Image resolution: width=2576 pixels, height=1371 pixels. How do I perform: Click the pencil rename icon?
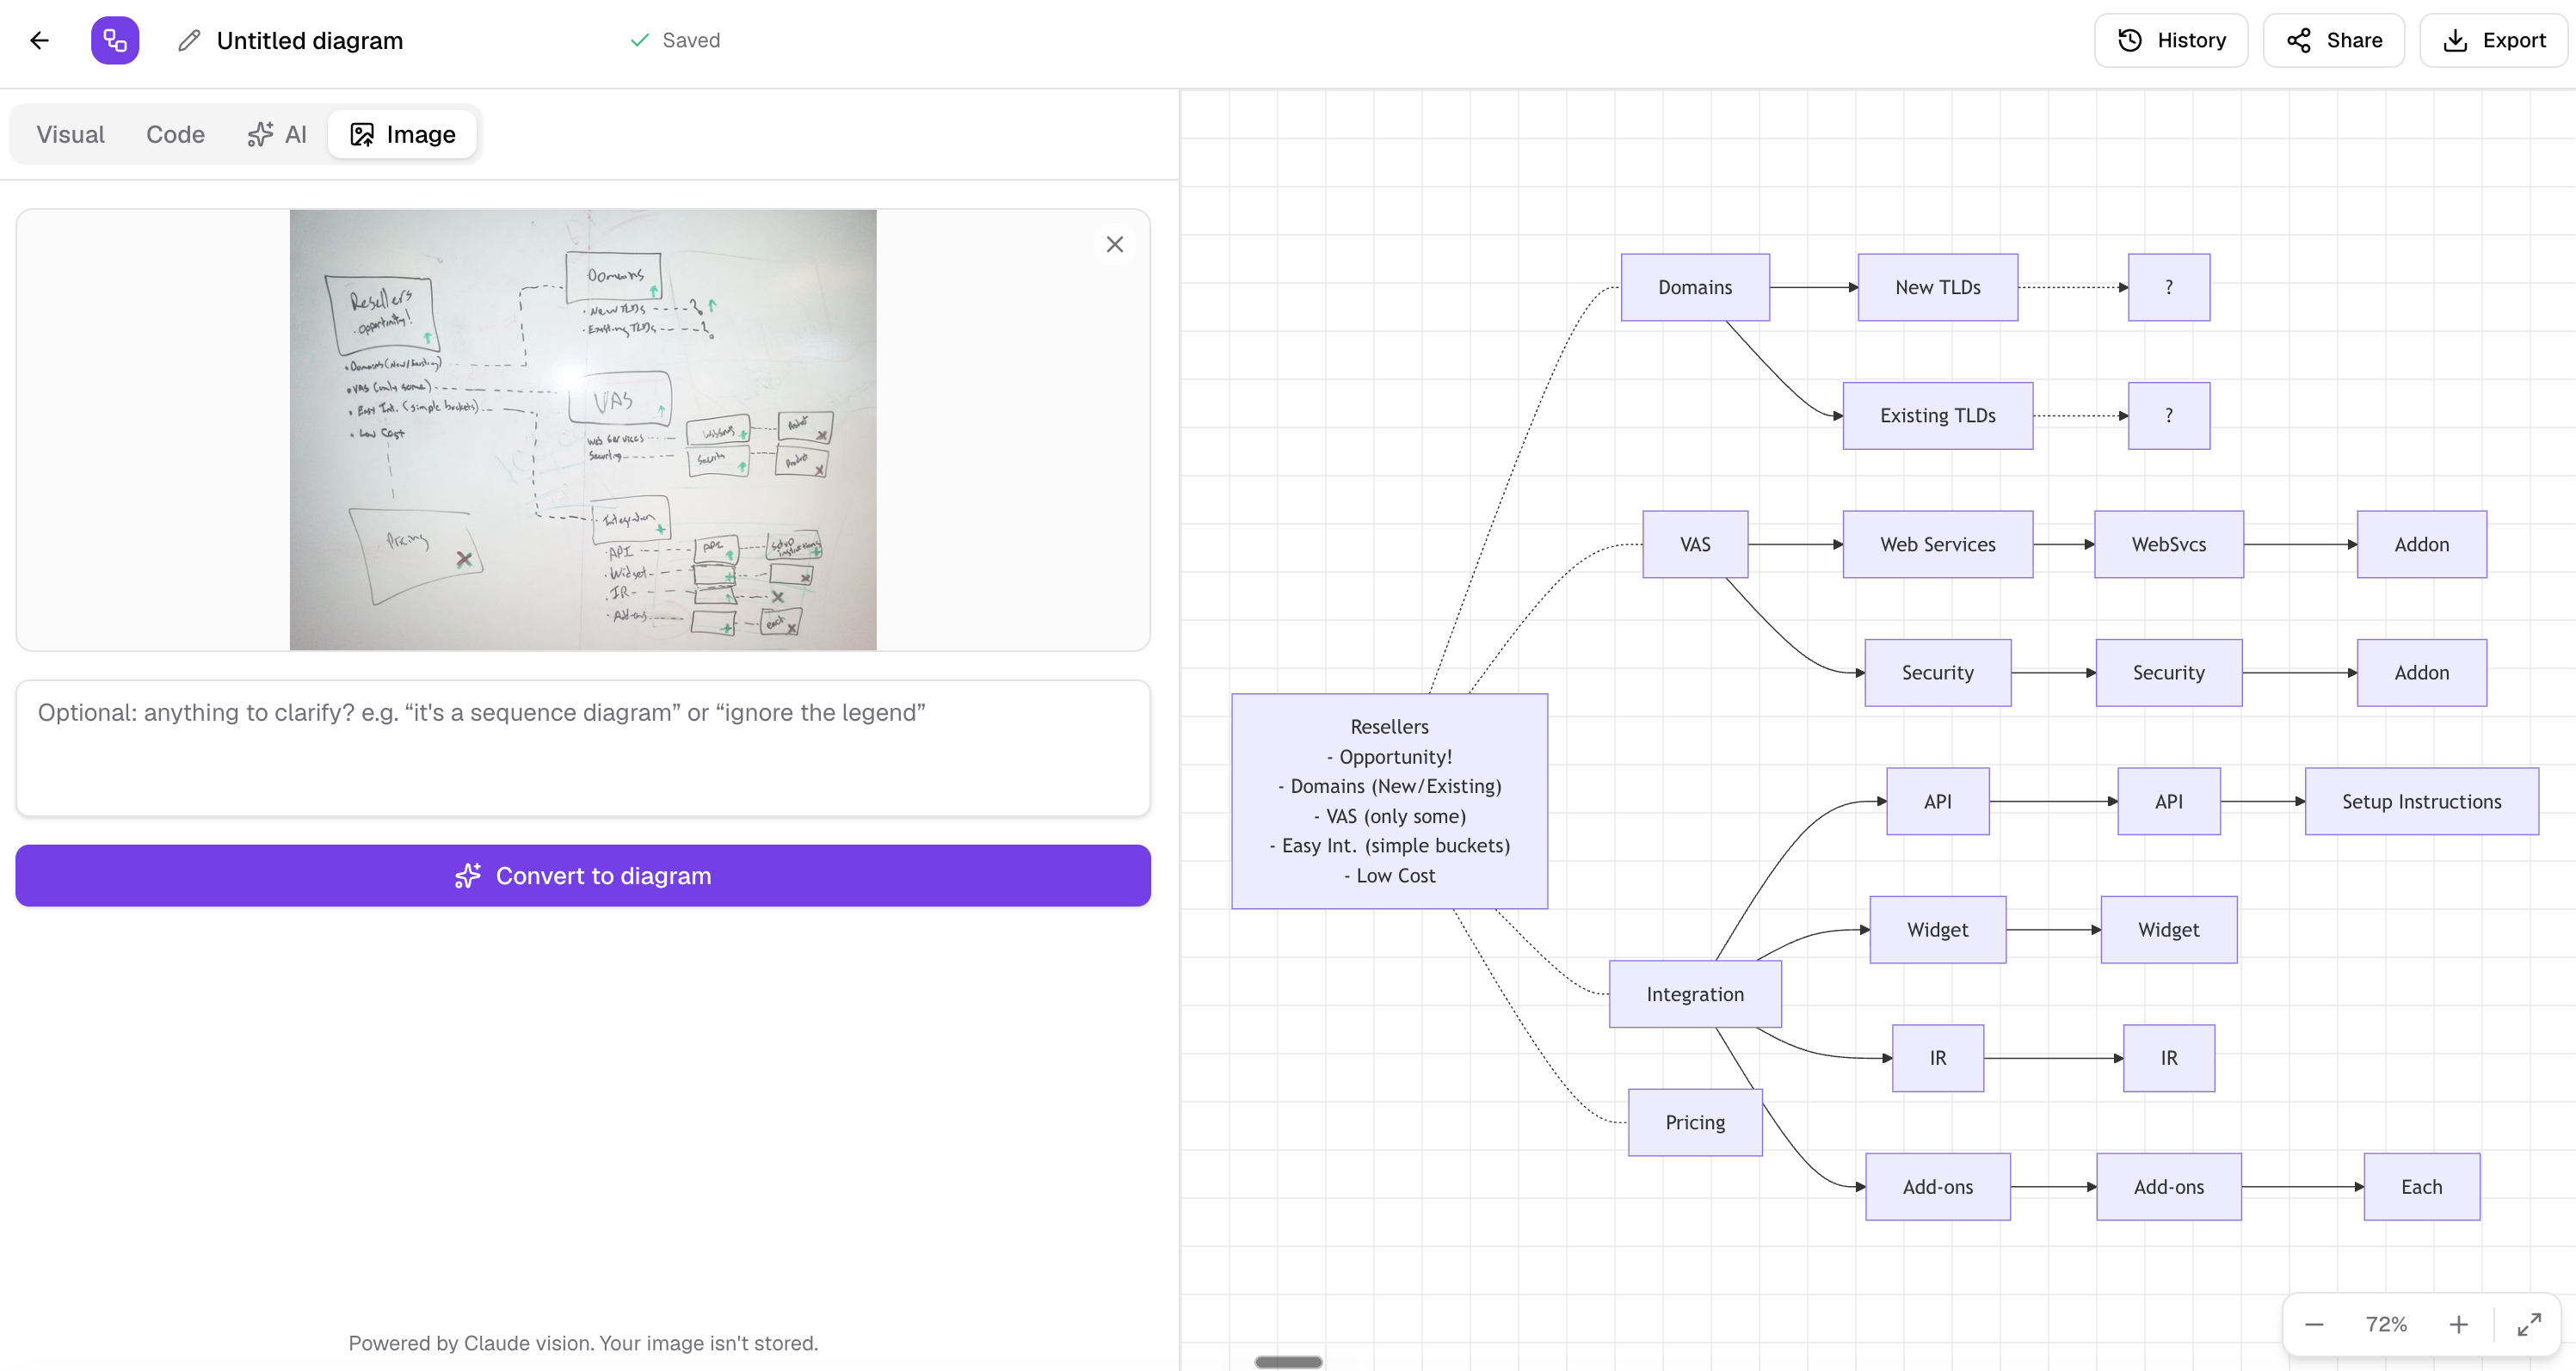[x=189, y=40]
